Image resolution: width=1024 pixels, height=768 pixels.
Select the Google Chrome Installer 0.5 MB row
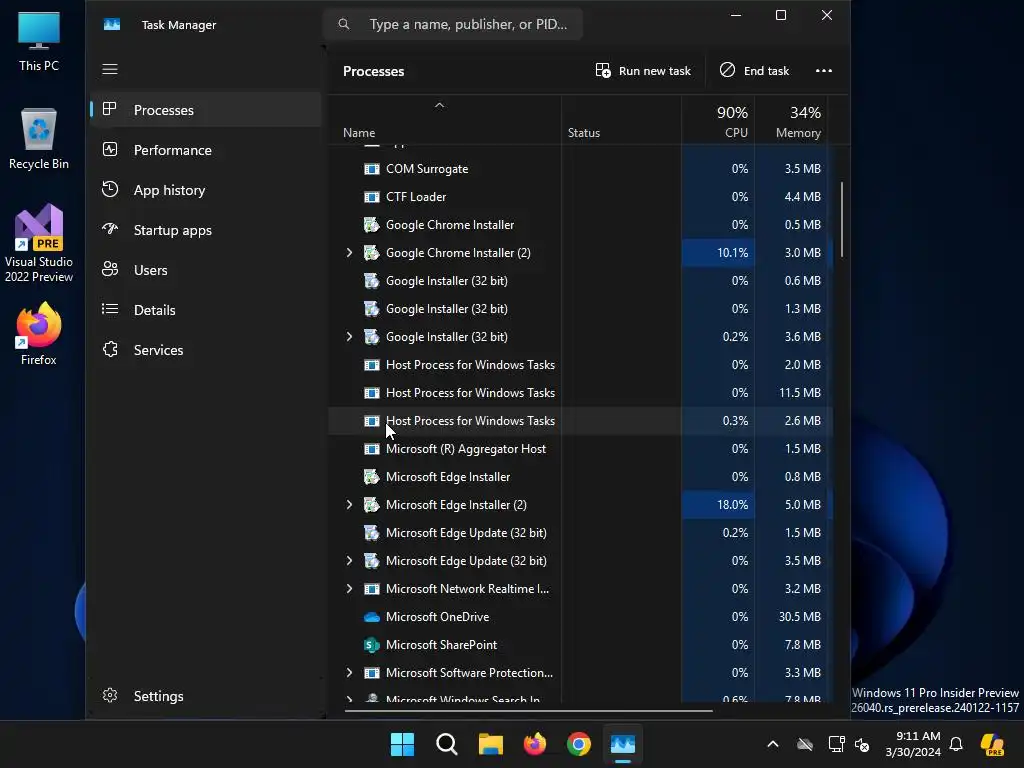(580, 225)
